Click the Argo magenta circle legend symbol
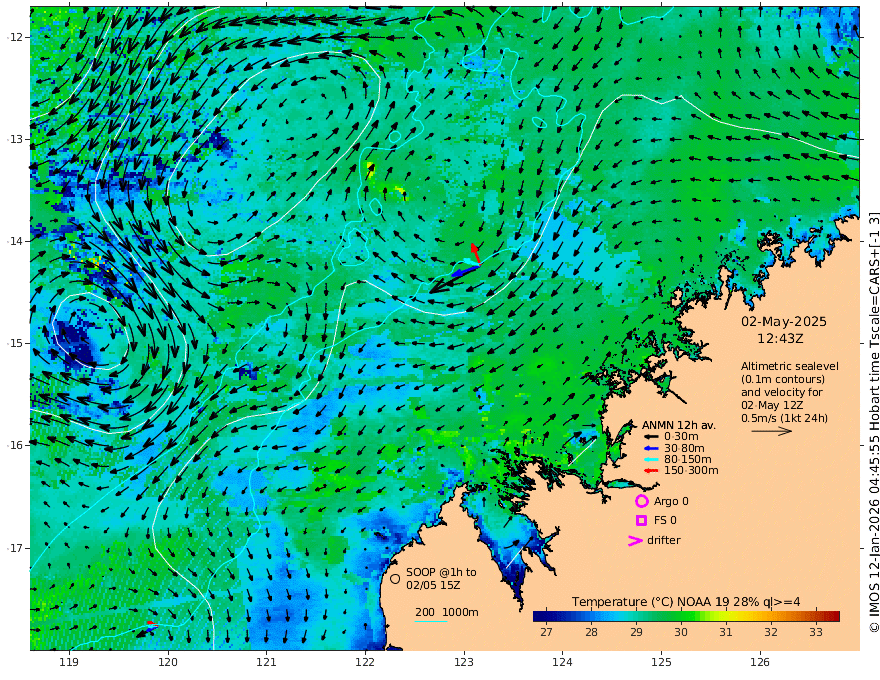This screenshot has width=880, height=680. point(641,501)
